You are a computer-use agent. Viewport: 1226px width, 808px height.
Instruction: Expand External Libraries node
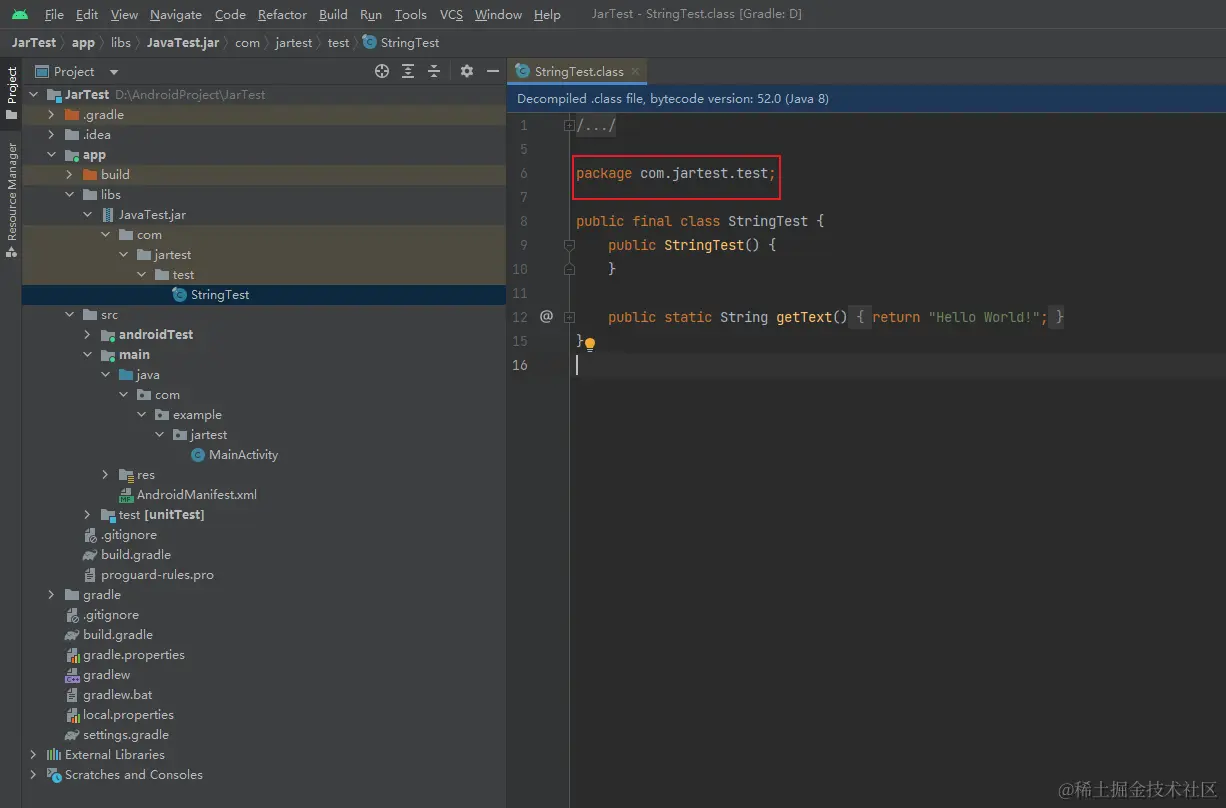pos(33,755)
